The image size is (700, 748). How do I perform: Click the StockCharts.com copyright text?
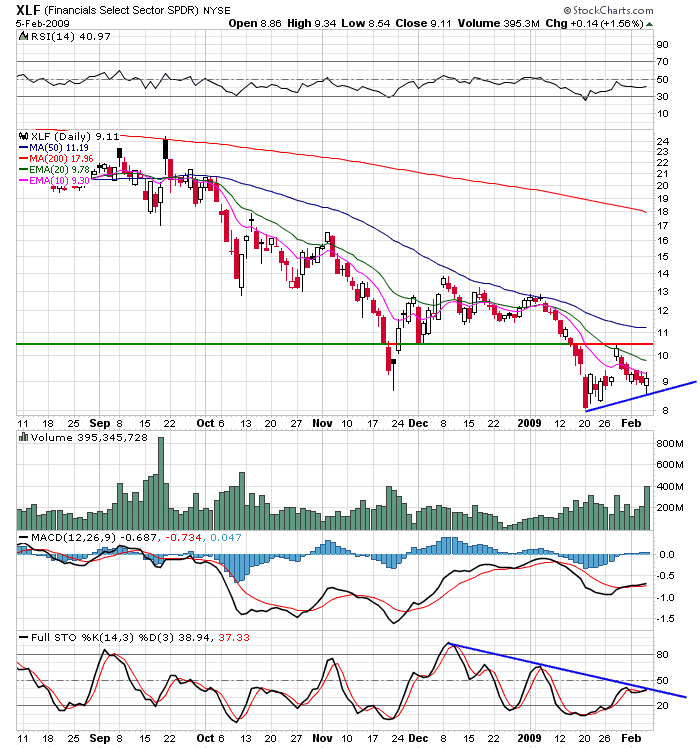pyautogui.click(x=609, y=10)
